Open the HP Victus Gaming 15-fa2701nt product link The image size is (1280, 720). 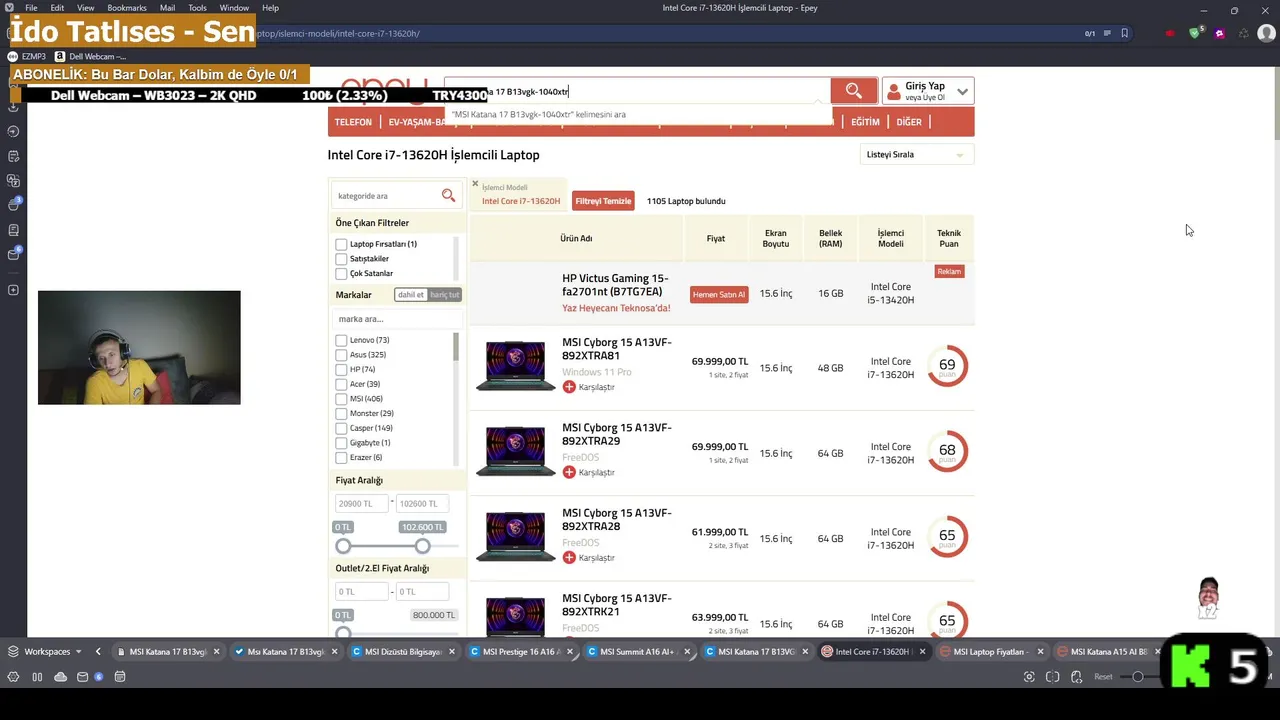tap(615, 285)
